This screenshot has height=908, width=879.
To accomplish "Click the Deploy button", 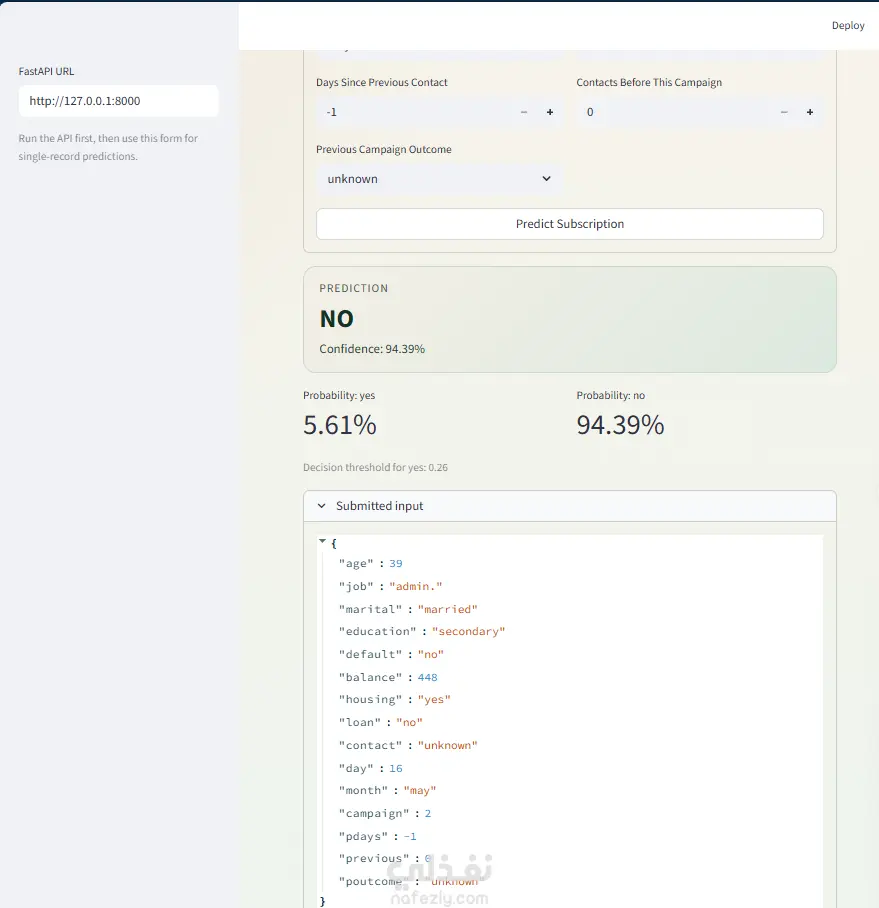I will click(x=848, y=25).
